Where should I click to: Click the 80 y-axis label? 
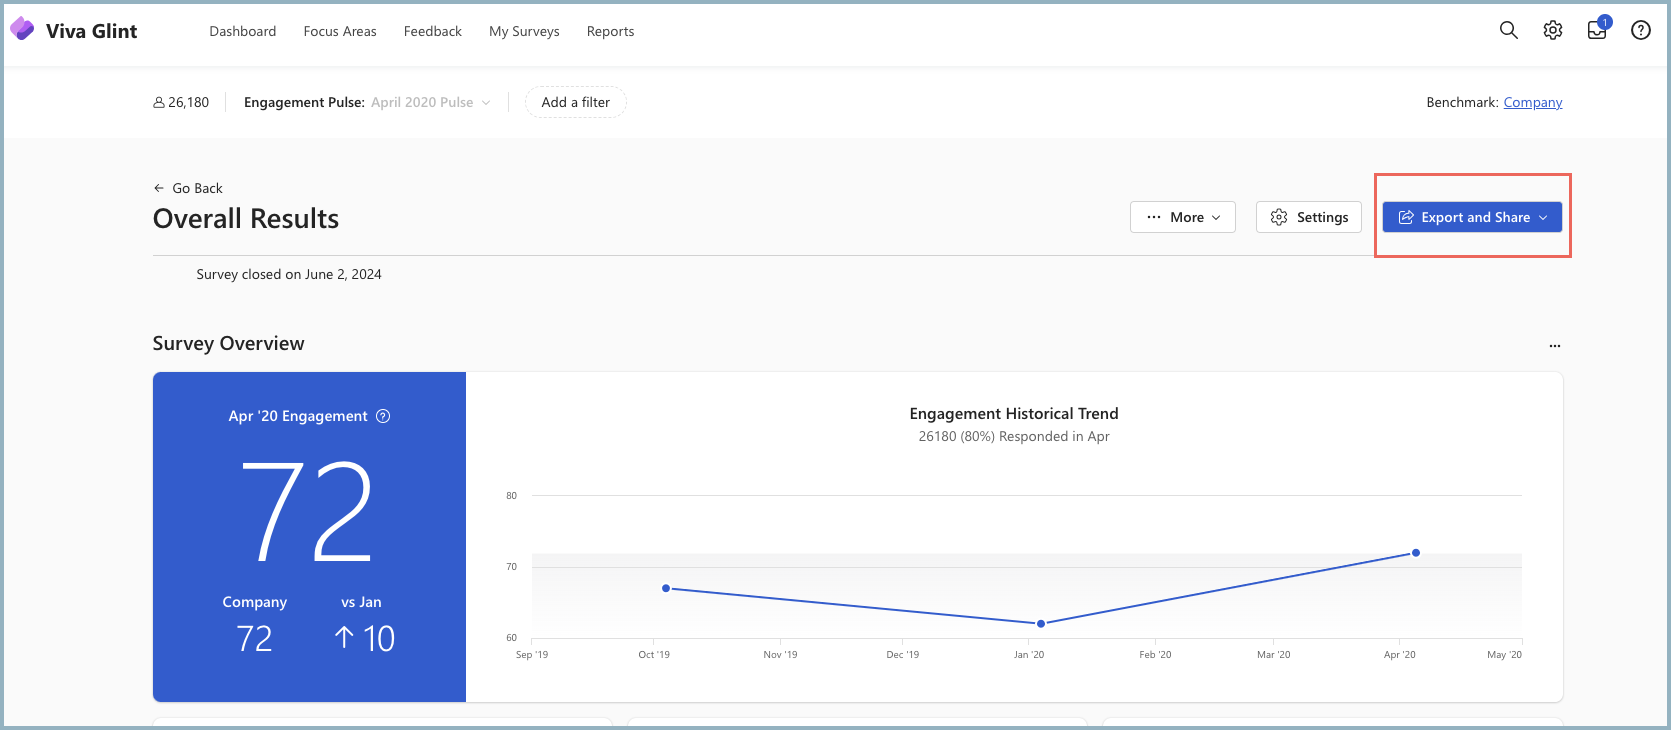pos(512,496)
